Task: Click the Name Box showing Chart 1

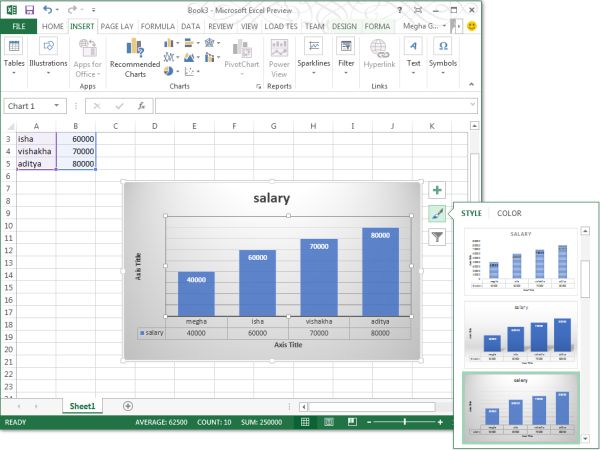Action: (28, 106)
